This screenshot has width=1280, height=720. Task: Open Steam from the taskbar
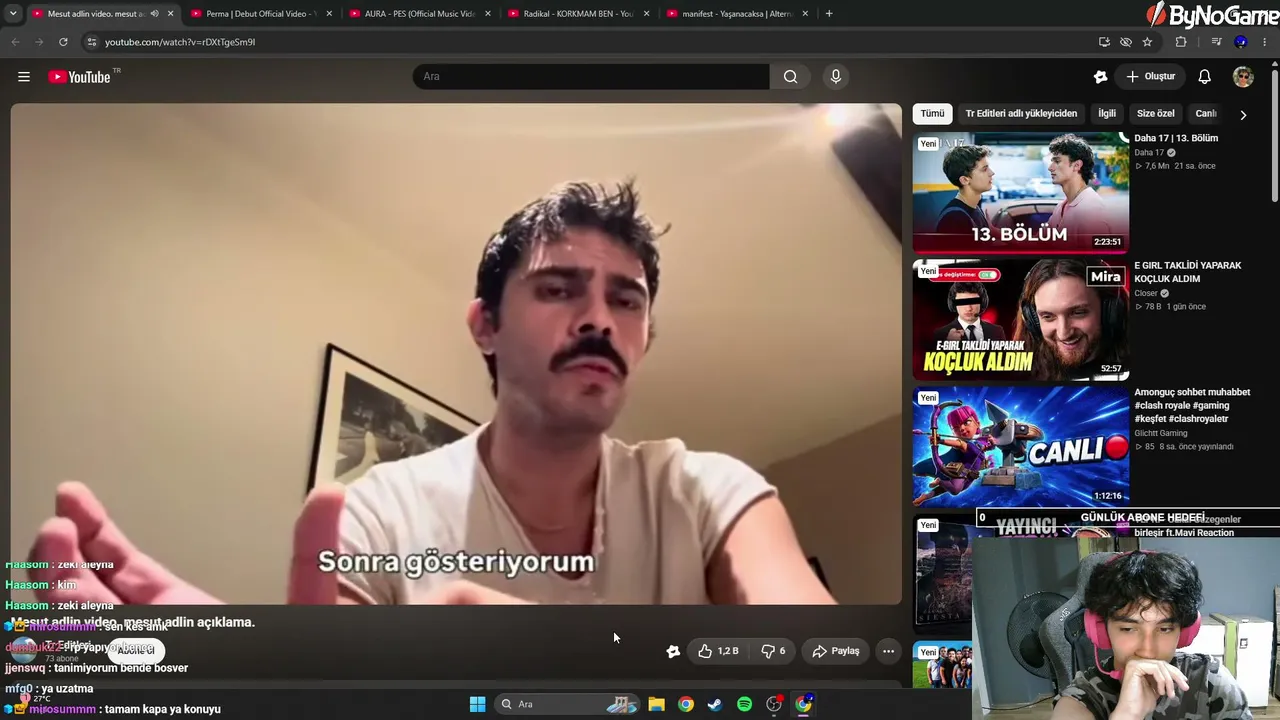tap(714, 704)
